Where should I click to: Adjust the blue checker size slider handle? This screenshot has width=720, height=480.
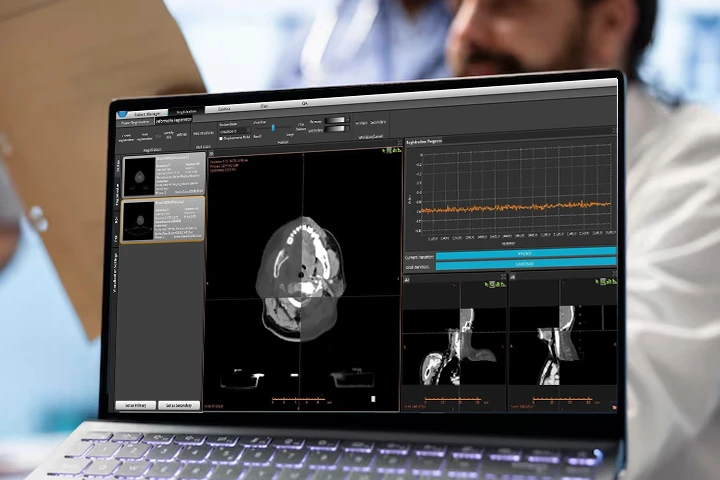tap(273, 128)
